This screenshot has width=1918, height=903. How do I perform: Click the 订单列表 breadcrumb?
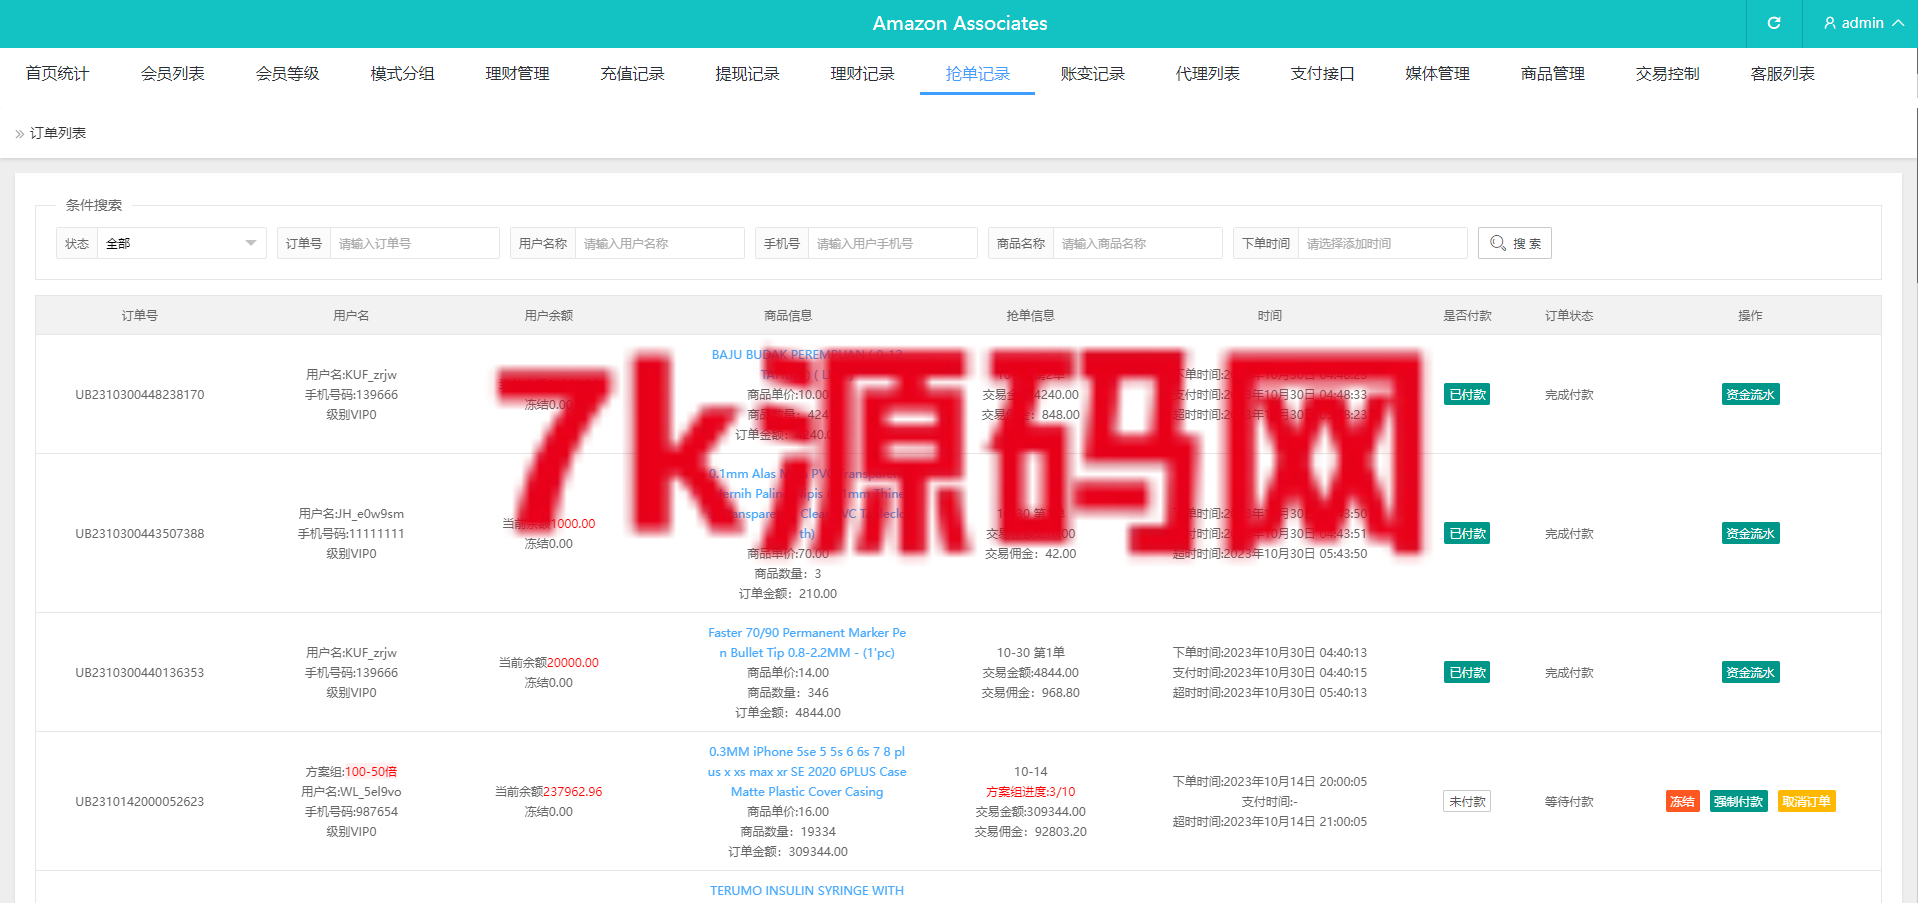tap(58, 133)
